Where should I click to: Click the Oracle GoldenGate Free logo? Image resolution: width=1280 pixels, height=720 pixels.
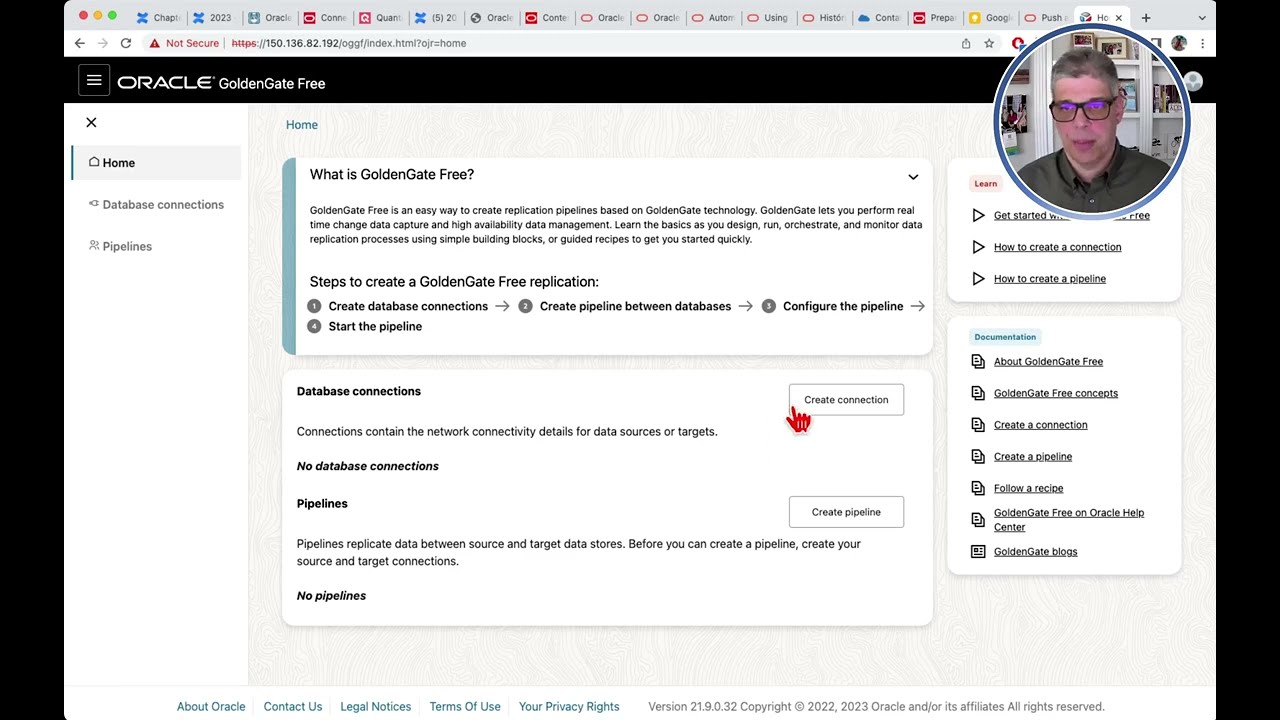[221, 83]
